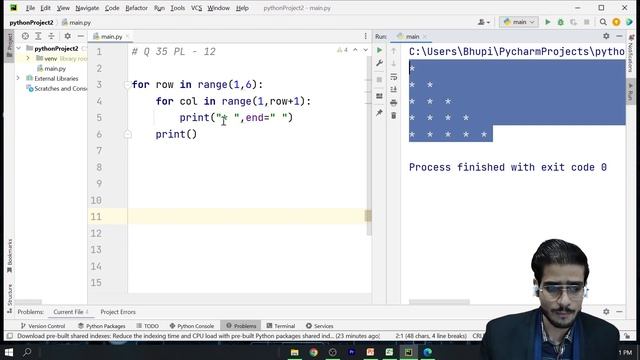Open the user account dropdown
This screenshot has height=360, width=640.
click(x=484, y=22)
